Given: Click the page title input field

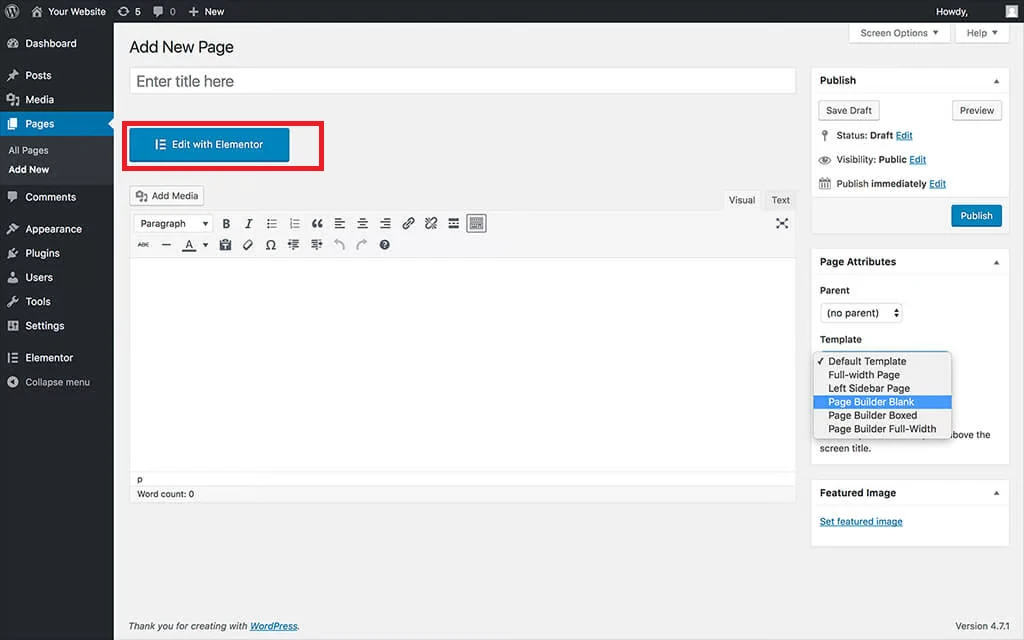Looking at the screenshot, I should click(x=462, y=81).
